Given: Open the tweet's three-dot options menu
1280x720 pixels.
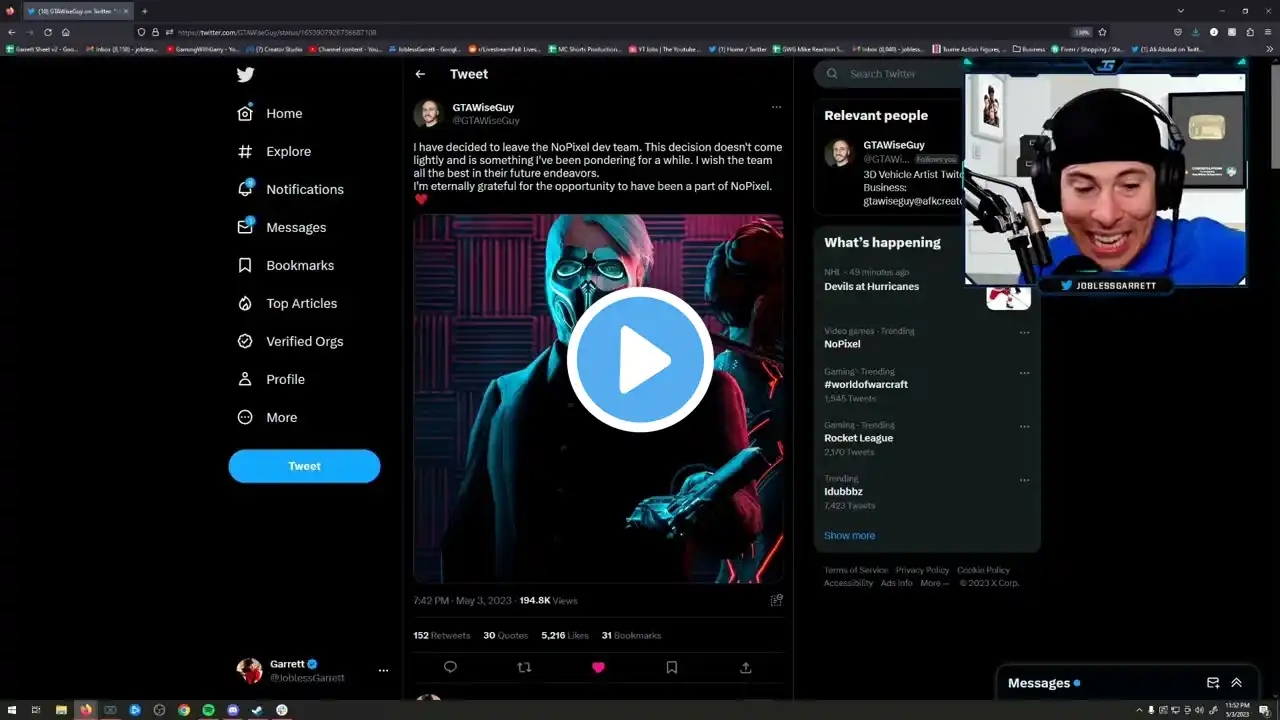Looking at the screenshot, I should point(776,107).
